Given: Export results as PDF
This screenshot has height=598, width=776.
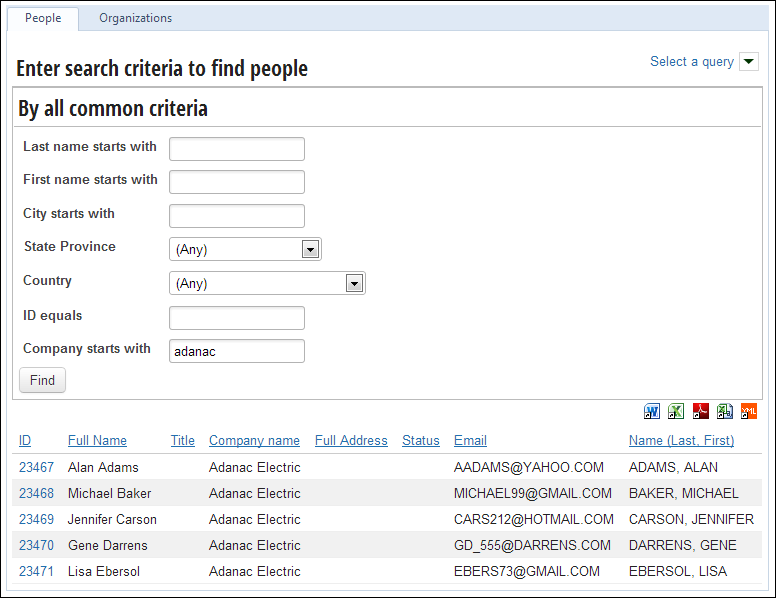Looking at the screenshot, I should (700, 411).
